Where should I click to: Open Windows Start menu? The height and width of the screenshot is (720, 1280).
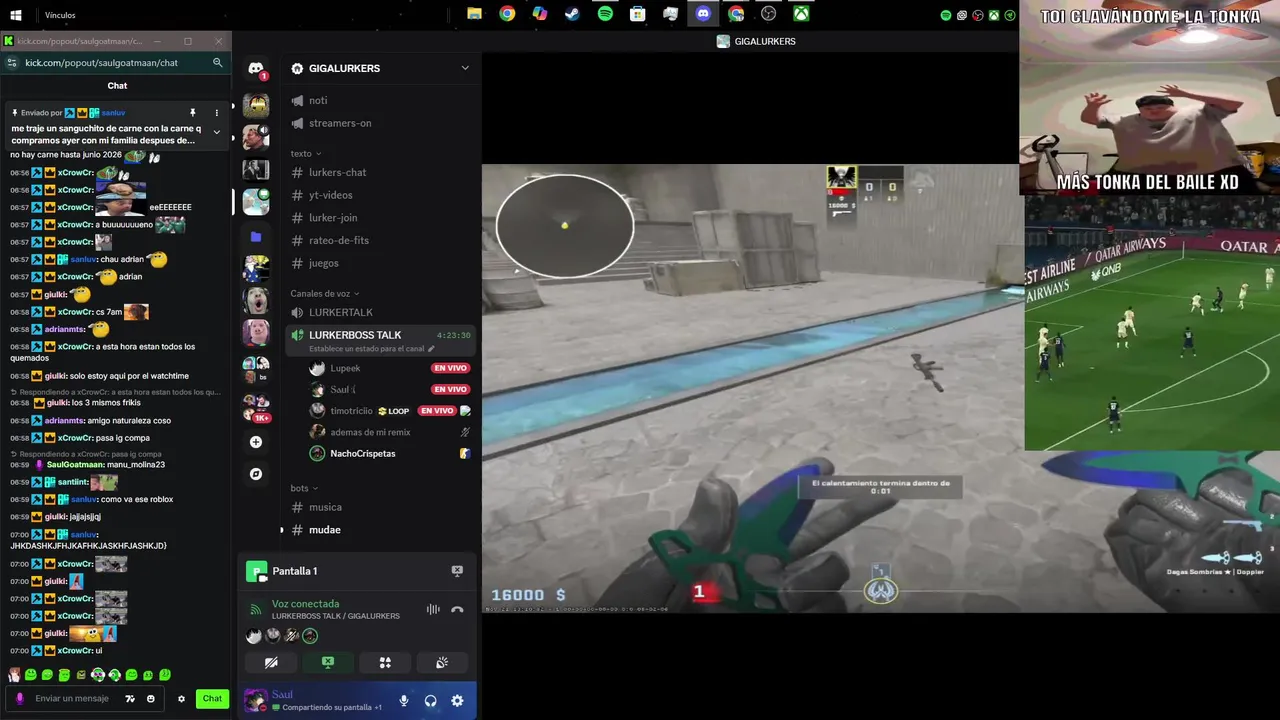tap(16, 15)
